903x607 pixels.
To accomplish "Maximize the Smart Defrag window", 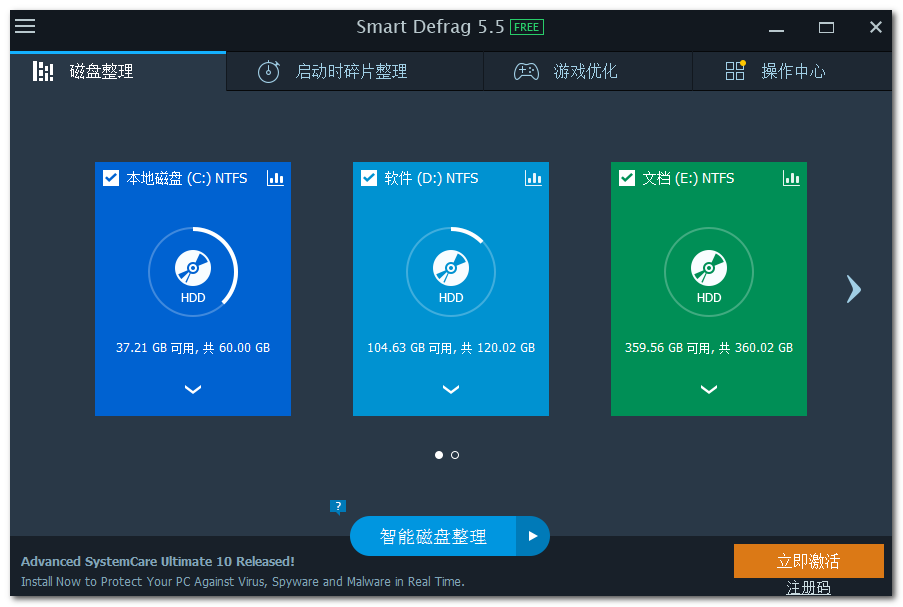I will pos(826,28).
